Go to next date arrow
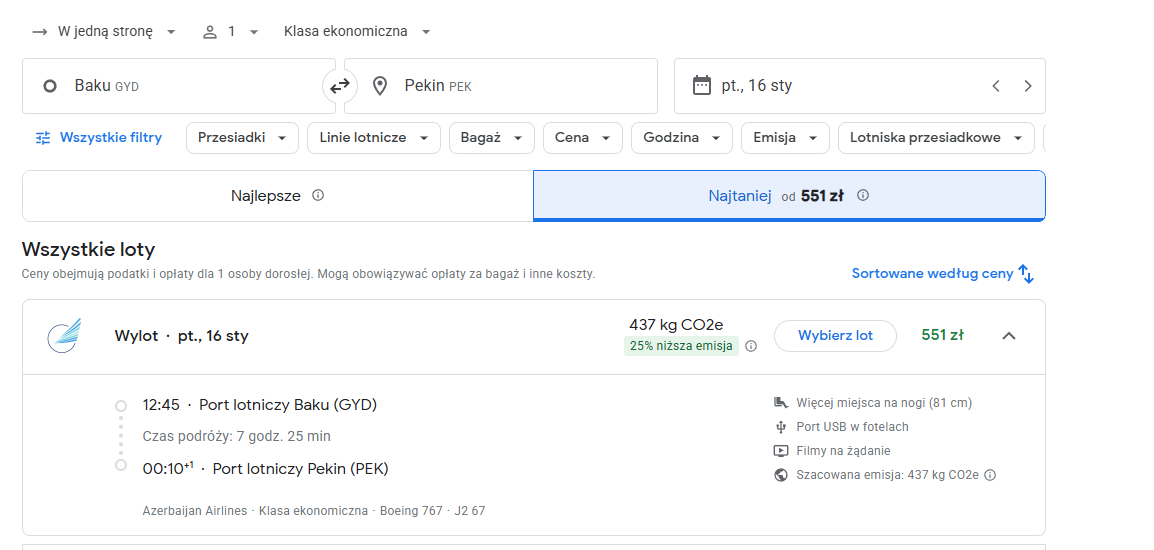The image size is (1154, 550). [1028, 86]
